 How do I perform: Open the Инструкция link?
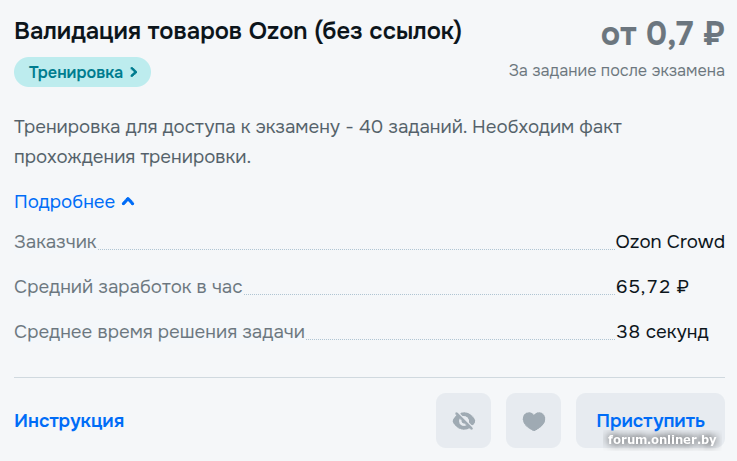[x=69, y=421]
